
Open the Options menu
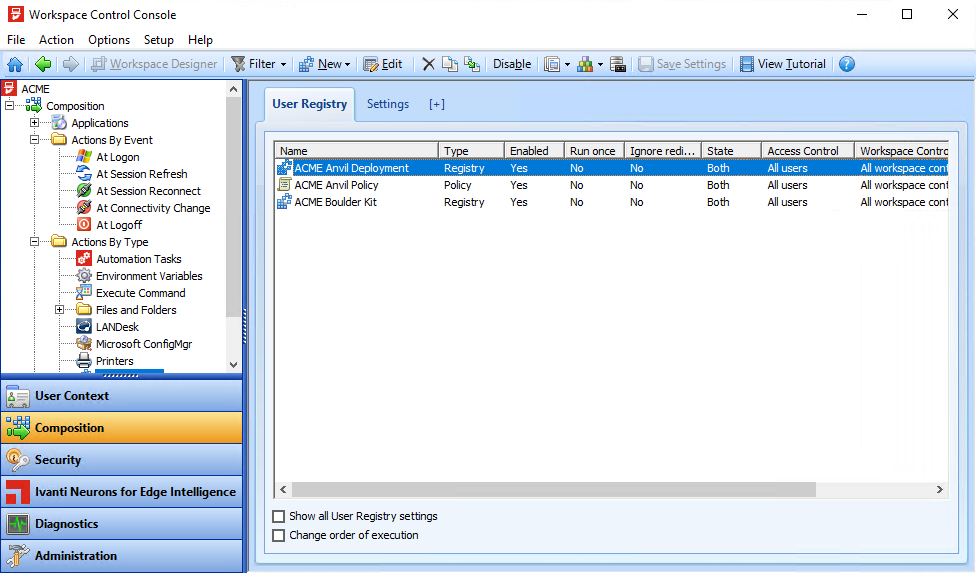point(109,40)
